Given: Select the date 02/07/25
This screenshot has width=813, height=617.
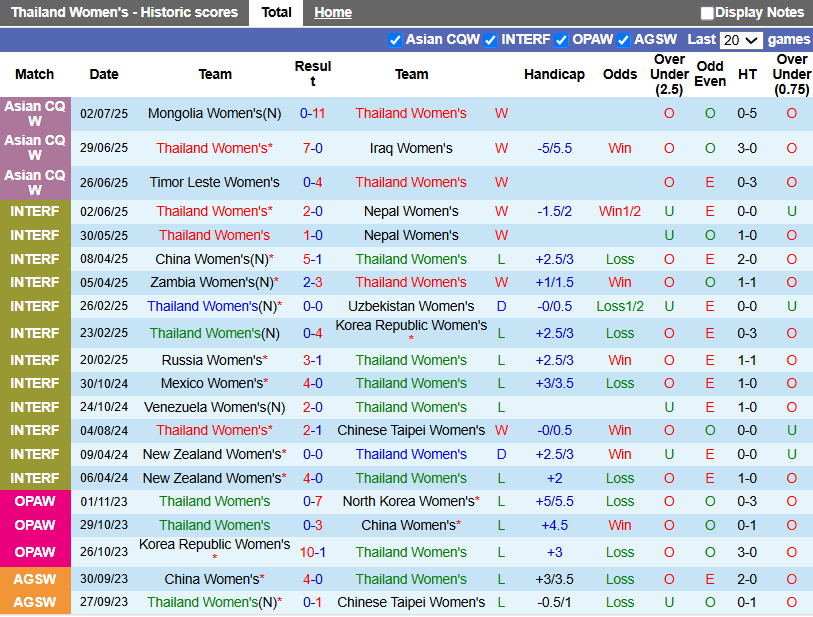Looking at the screenshot, I should coord(104,114).
